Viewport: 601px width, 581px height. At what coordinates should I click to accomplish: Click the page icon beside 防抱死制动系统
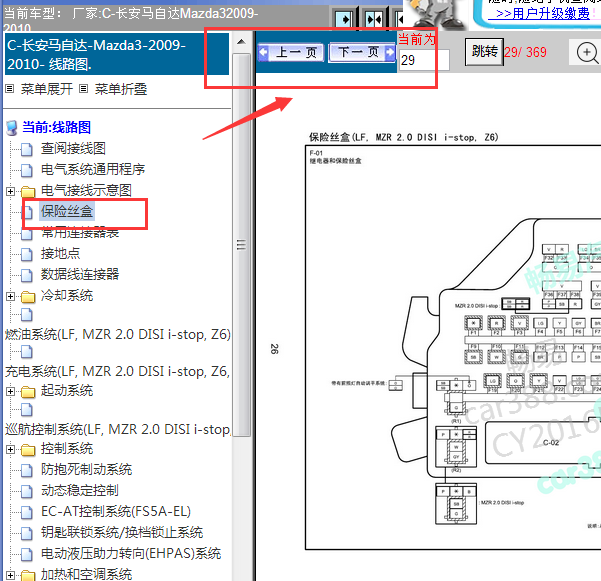coord(27,470)
